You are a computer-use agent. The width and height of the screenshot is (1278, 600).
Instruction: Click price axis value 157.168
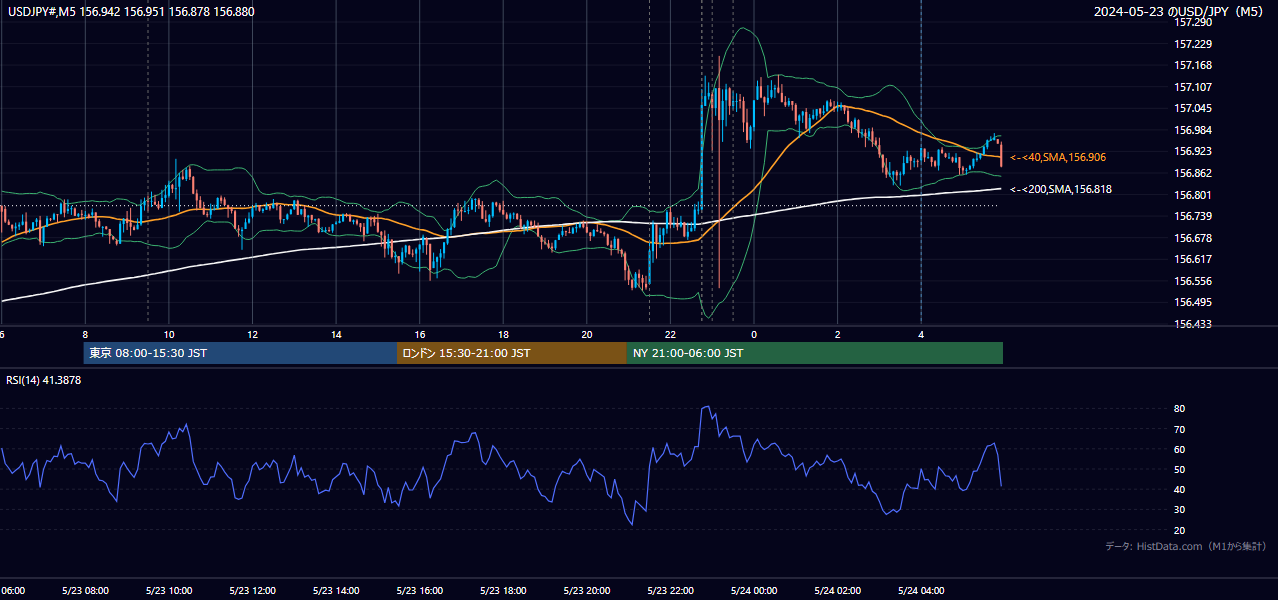pyautogui.click(x=1192, y=66)
